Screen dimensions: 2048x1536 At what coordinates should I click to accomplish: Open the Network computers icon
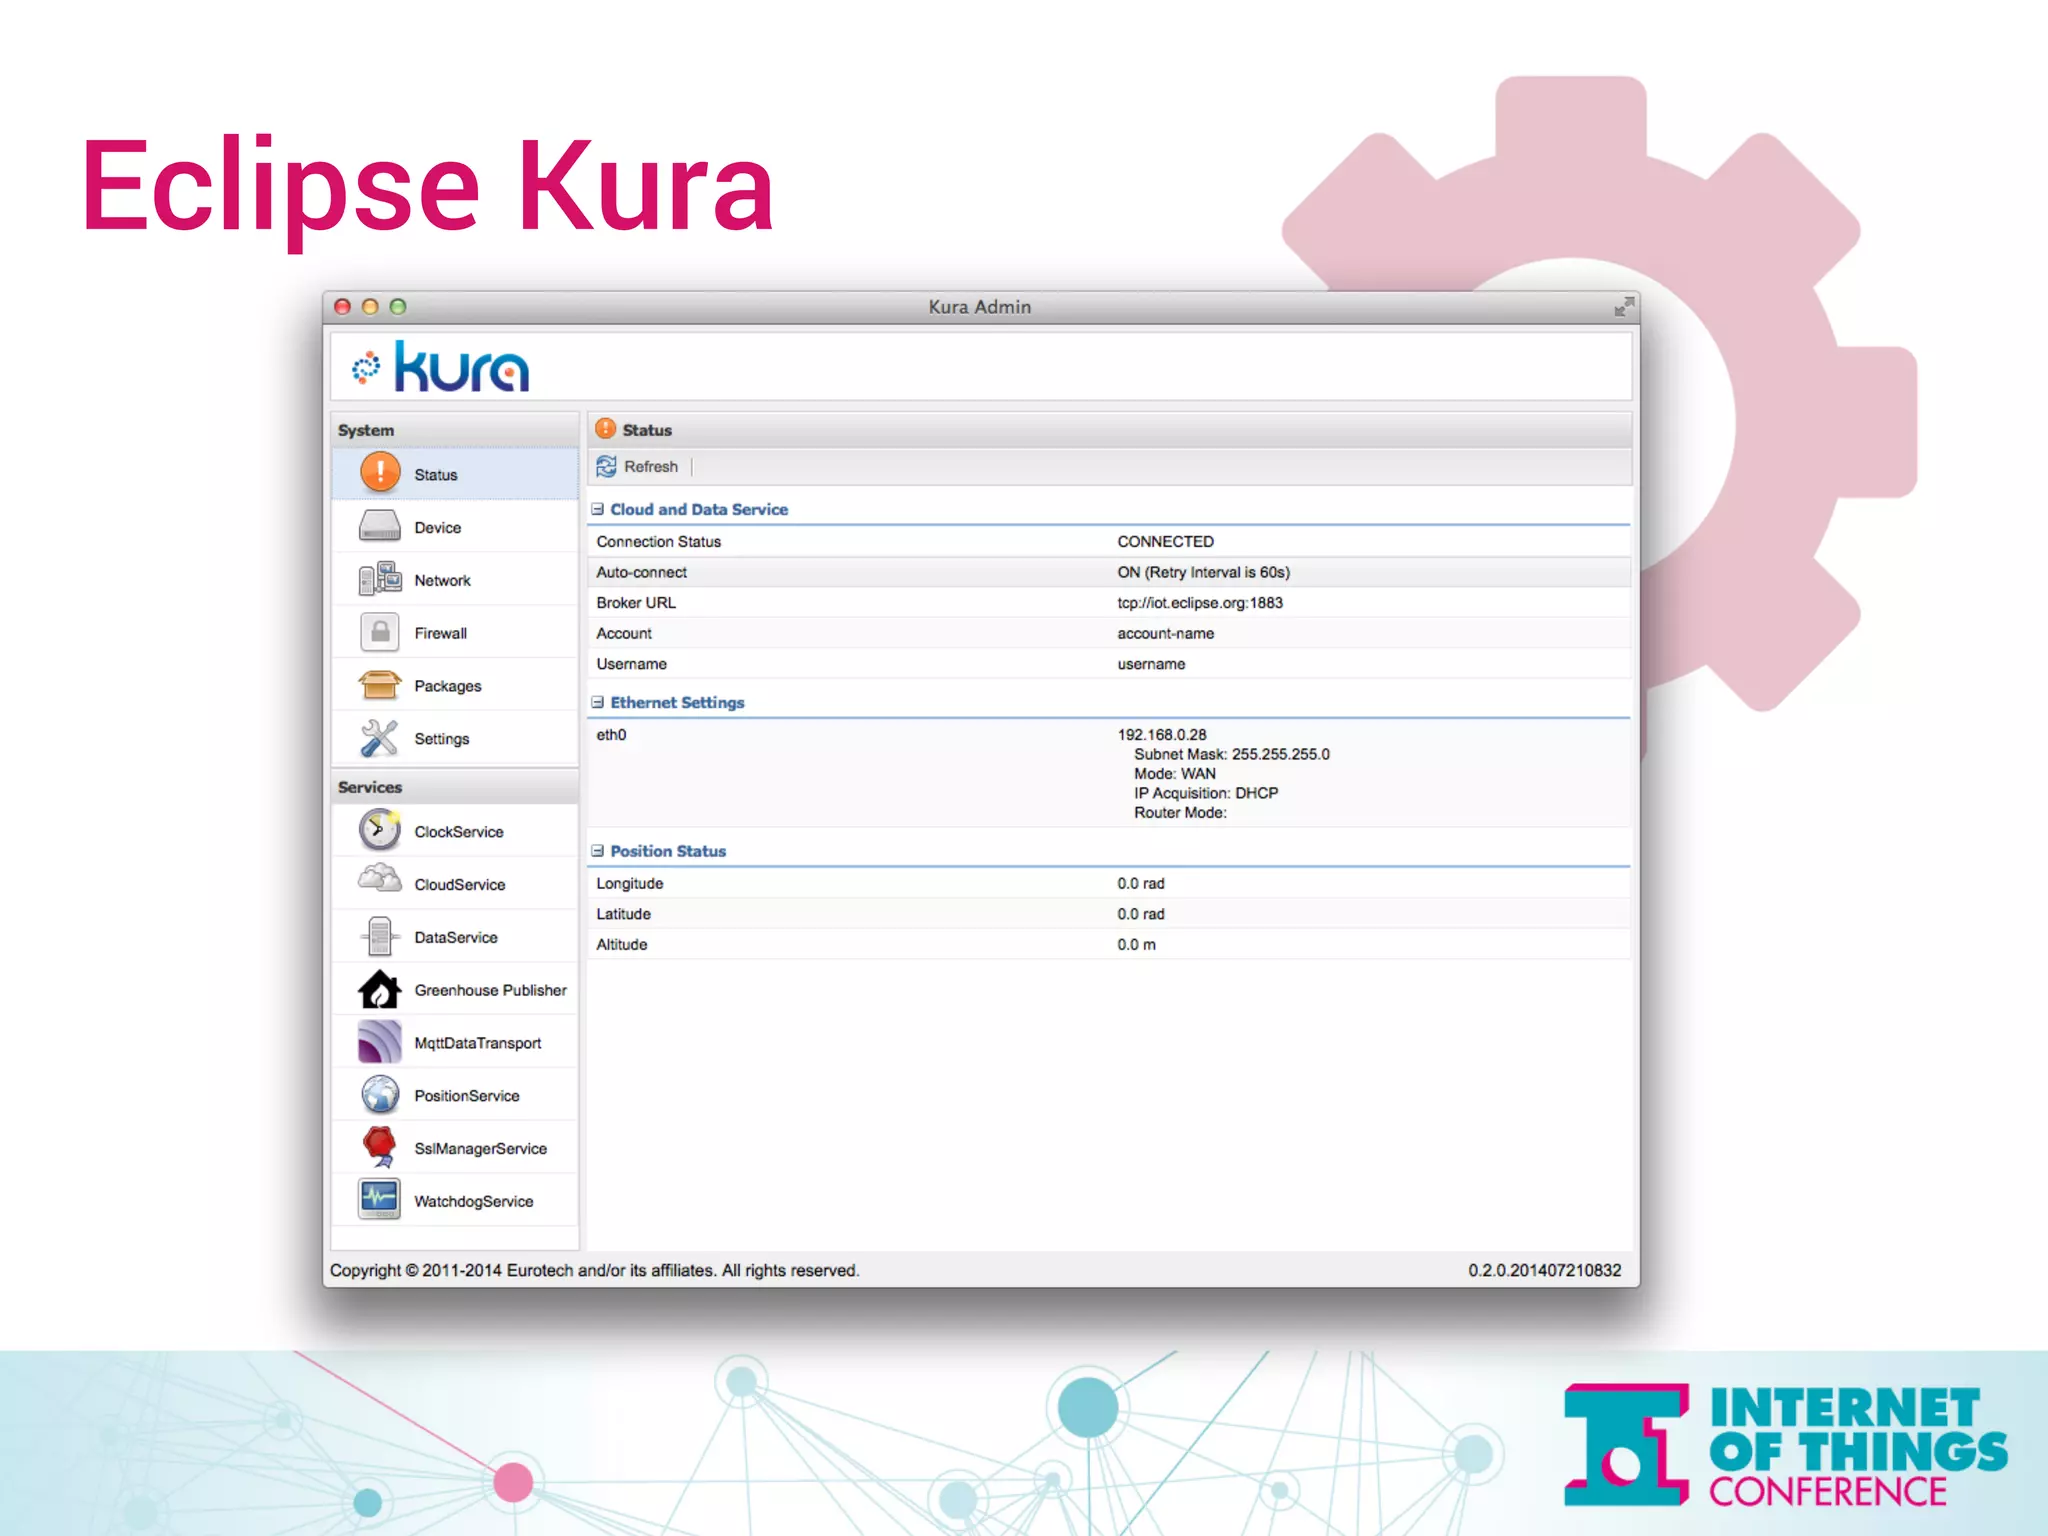(x=380, y=580)
